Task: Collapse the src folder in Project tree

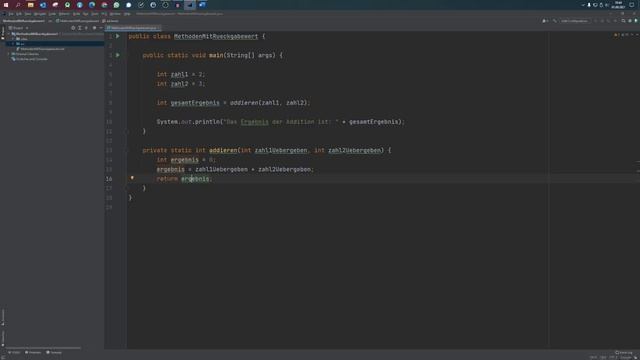Action: pyautogui.click(x=13, y=44)
